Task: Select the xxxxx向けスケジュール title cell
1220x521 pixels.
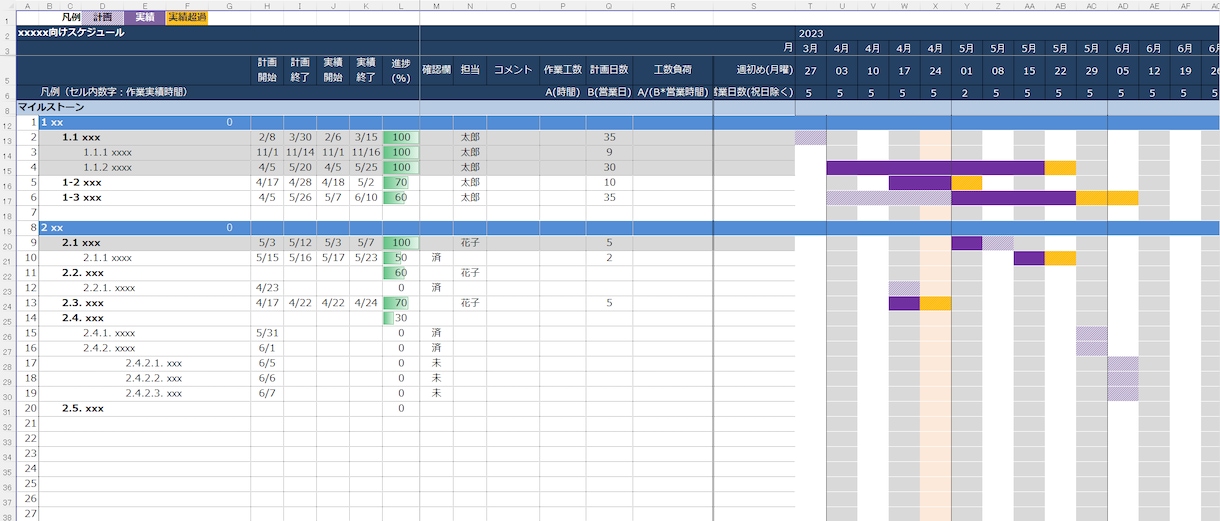Action: pyautogui.click(x=72, y=33)
